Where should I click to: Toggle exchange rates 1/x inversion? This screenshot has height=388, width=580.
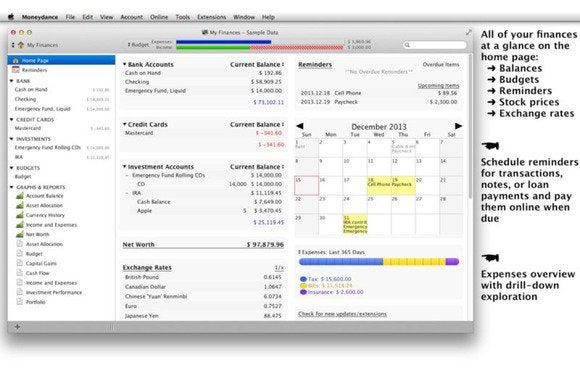(x=279, y=267)
